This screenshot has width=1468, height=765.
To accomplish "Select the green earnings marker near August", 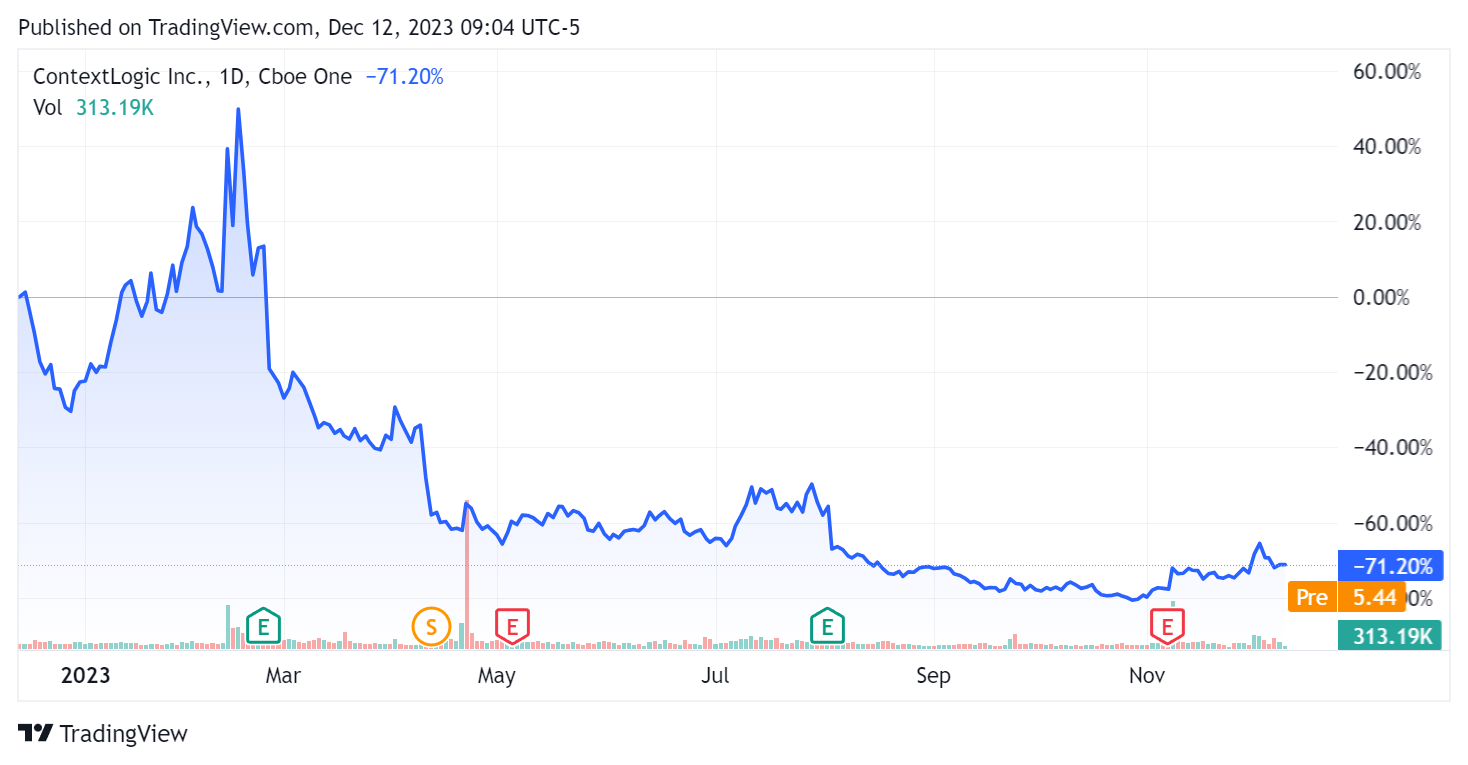I will (x=827, y=626).
